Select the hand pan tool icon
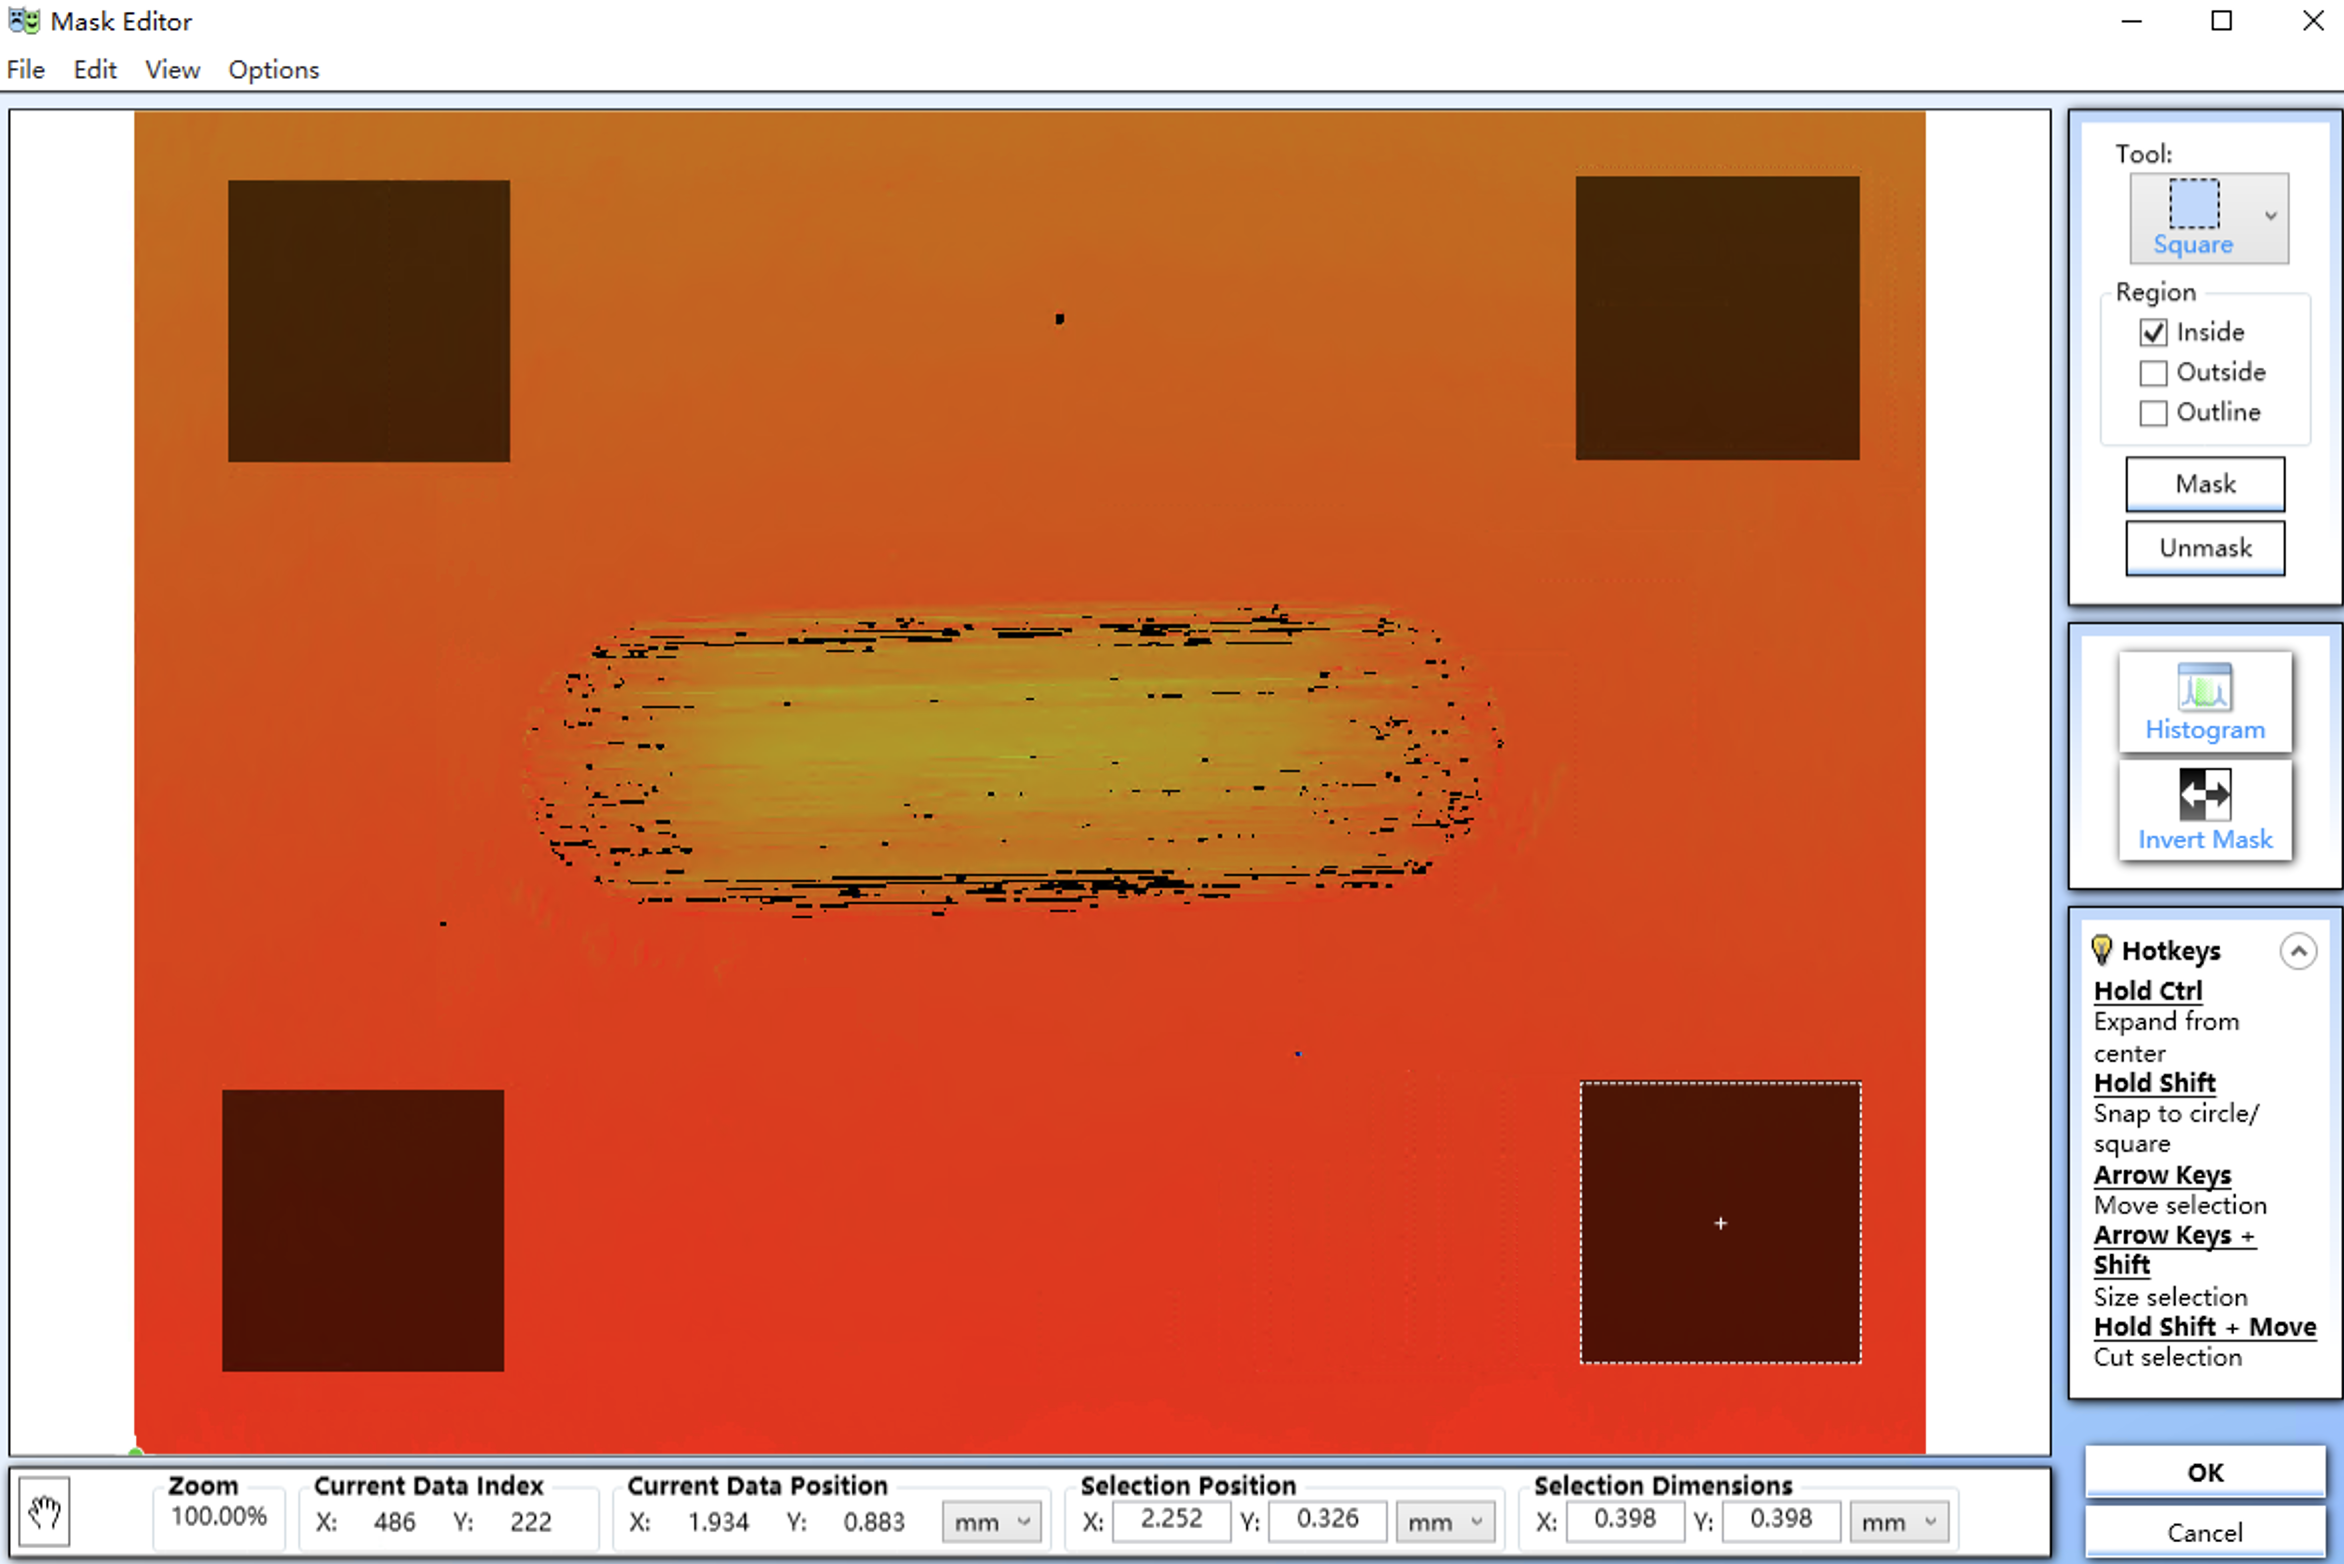Screen dimensions: 2344x1564 (44, 1511)
